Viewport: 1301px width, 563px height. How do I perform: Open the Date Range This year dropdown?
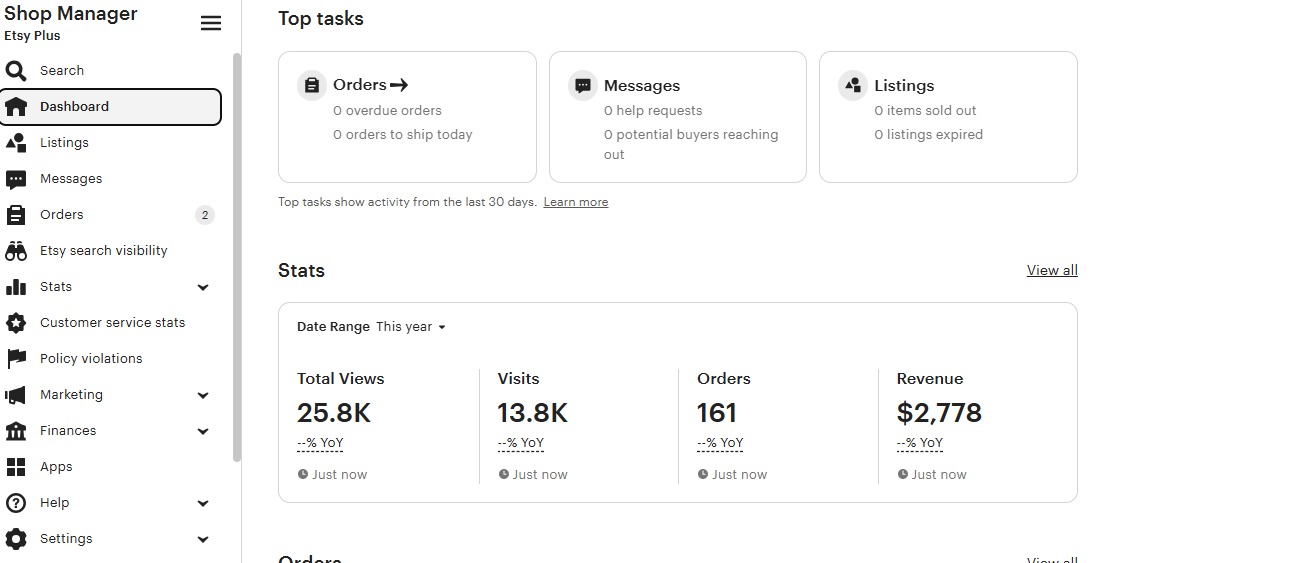click(x=411, y=327)
